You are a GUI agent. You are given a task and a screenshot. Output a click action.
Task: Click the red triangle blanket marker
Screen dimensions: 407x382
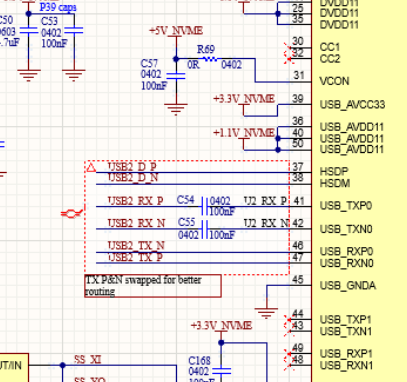pyautogui.click(x=91, y=167)
